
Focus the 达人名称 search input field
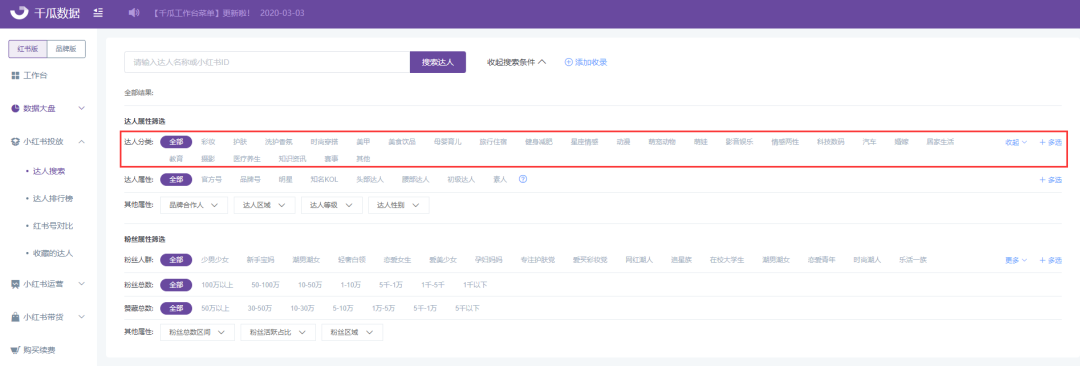[x=267, y=62]
